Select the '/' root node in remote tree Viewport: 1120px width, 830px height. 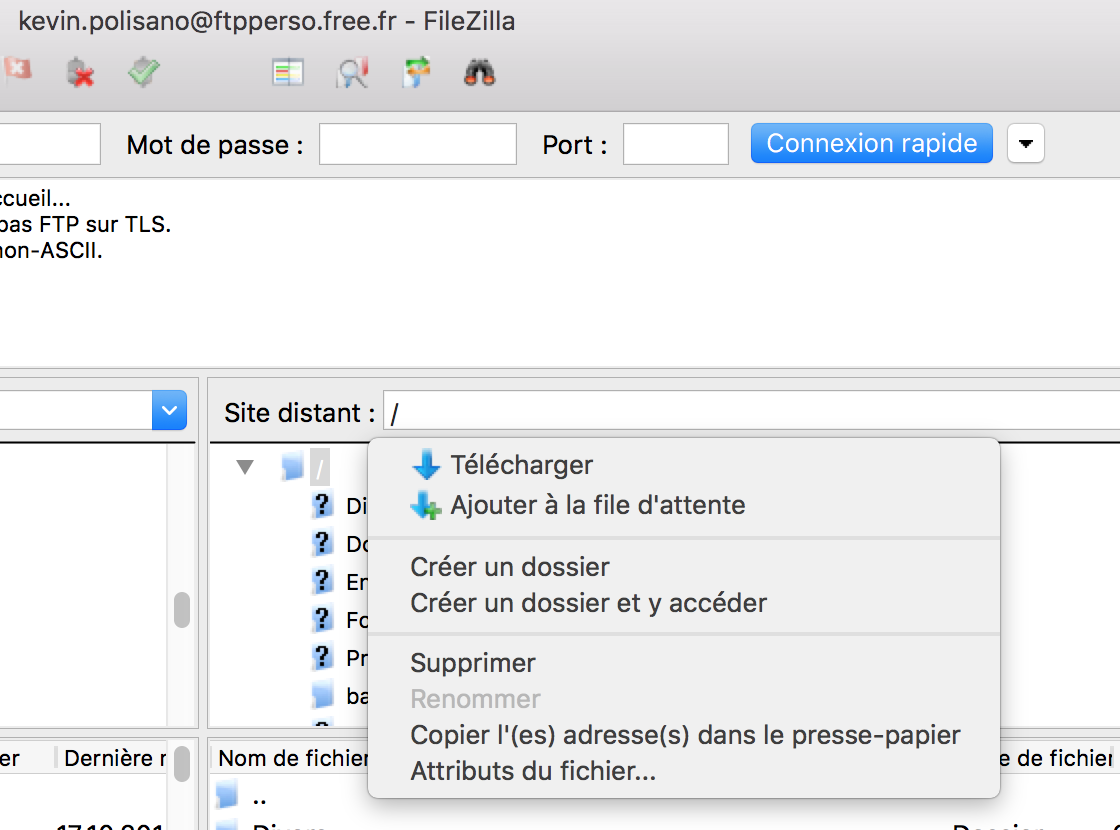(320, 468)
